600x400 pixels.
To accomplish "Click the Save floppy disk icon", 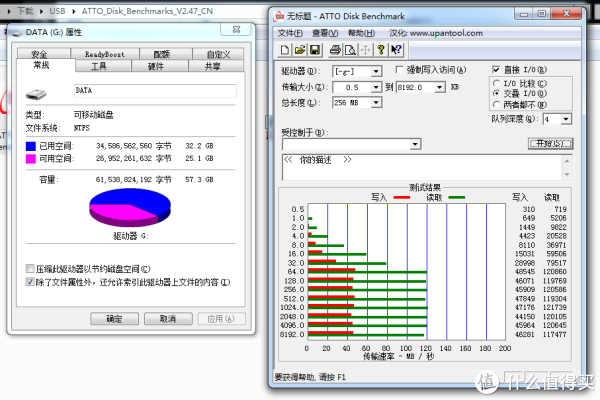I will coord(315,50).
